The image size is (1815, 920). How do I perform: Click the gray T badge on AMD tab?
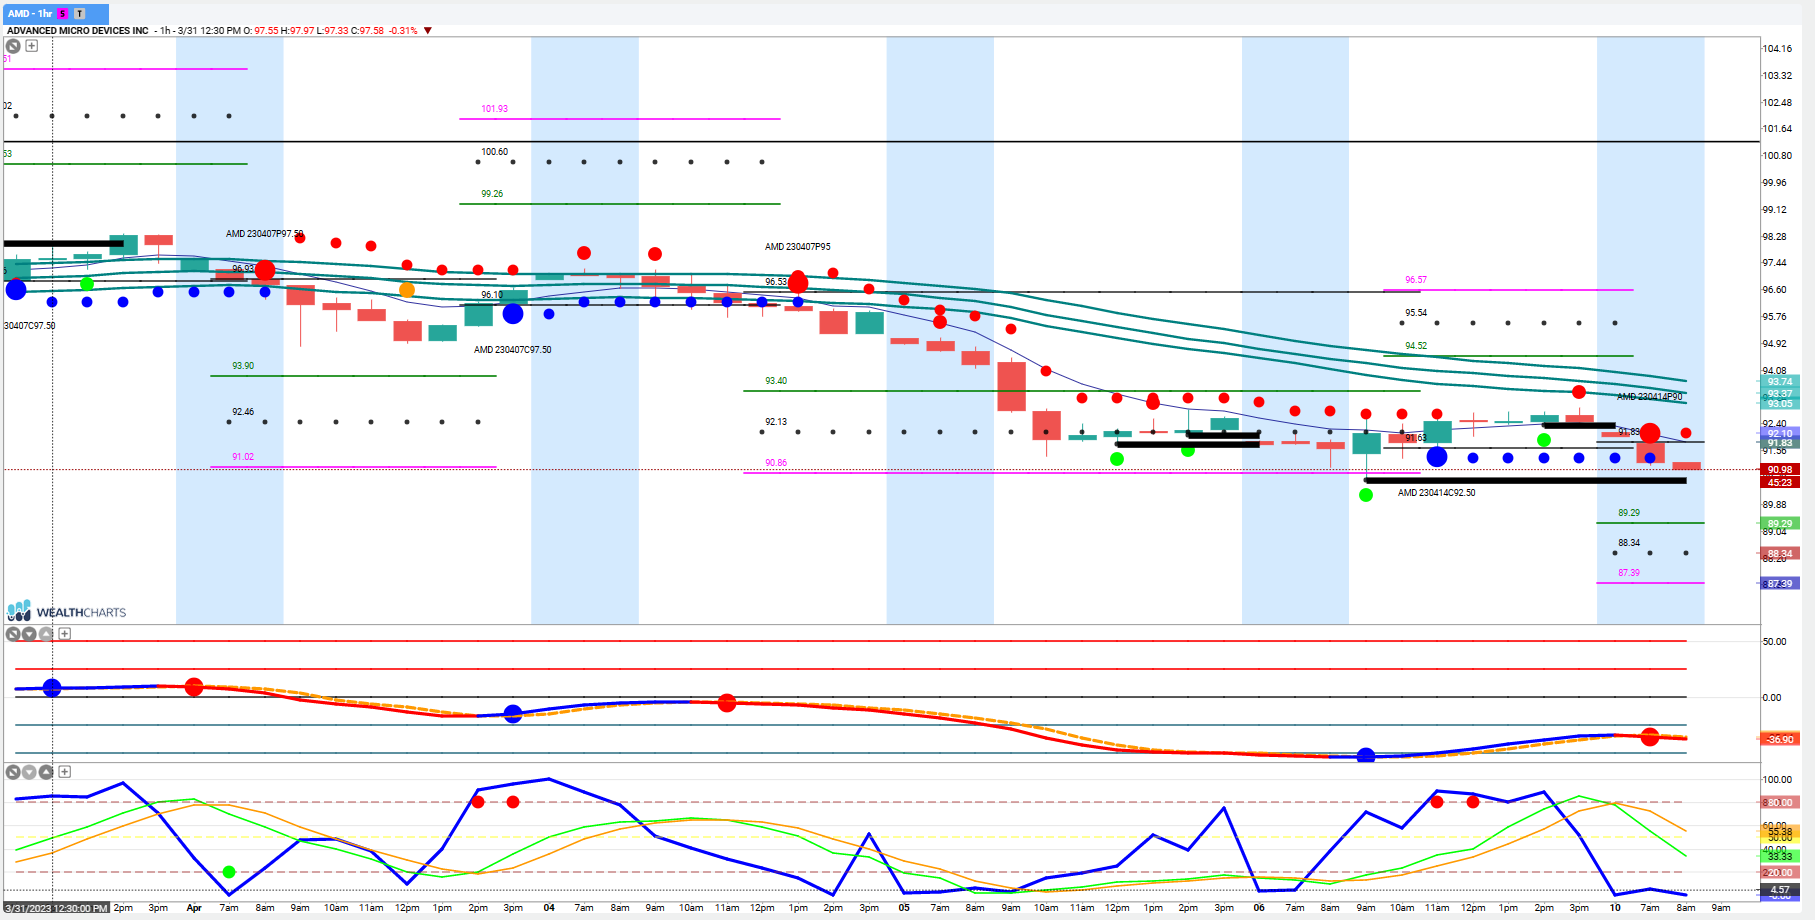(x=80, y=14)
